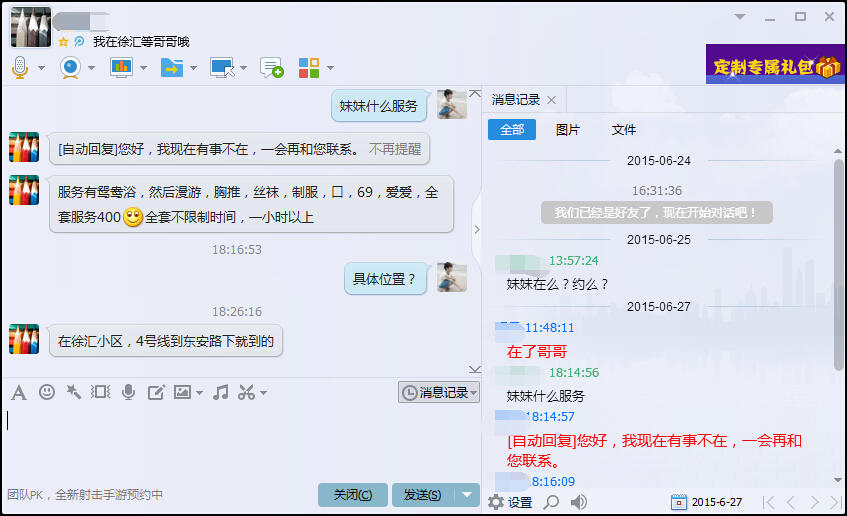Select the 文件 filter tab
The image size is (847, 516).
click(624, 130)
